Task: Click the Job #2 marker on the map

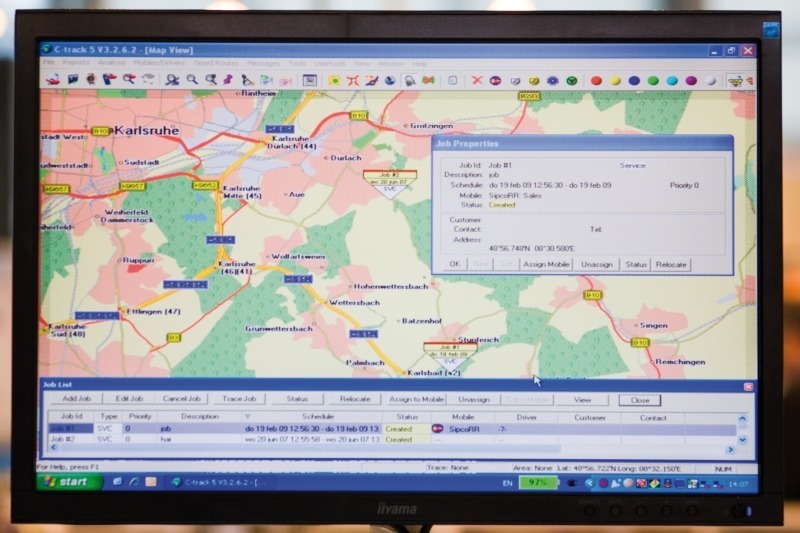Action: tap(390, 184)
